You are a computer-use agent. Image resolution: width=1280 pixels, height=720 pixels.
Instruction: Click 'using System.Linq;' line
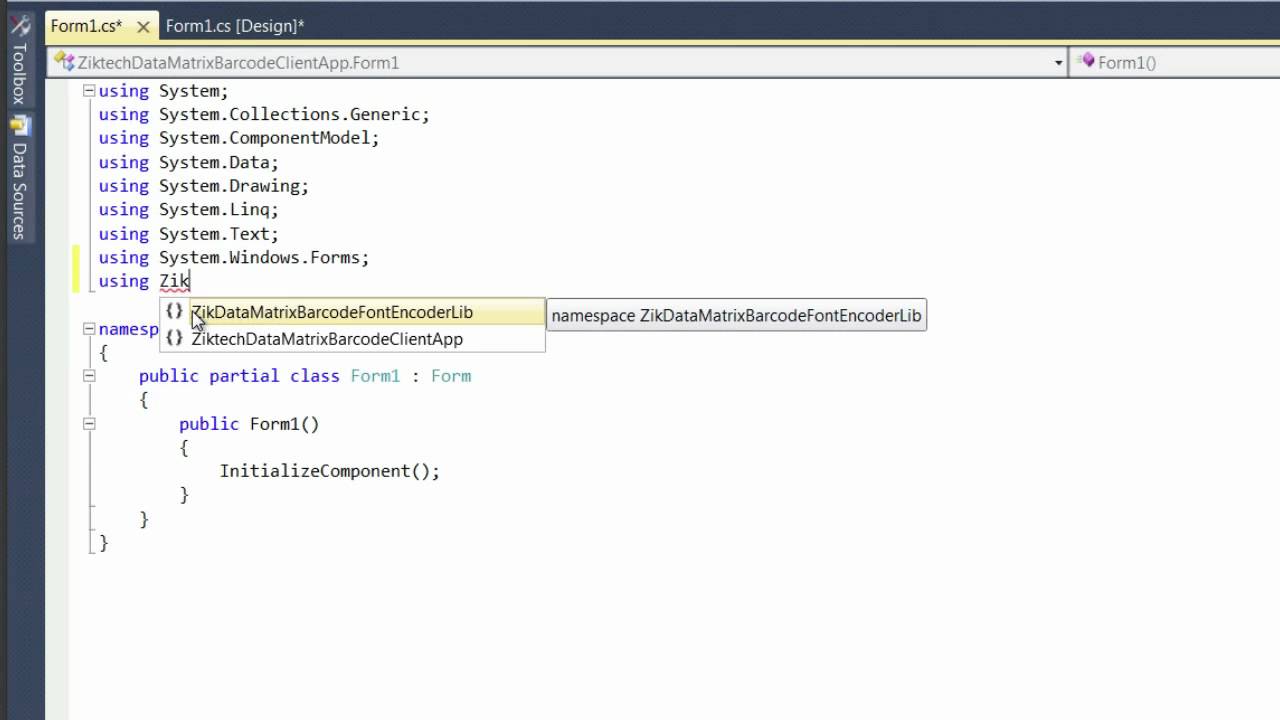point(188,210)
